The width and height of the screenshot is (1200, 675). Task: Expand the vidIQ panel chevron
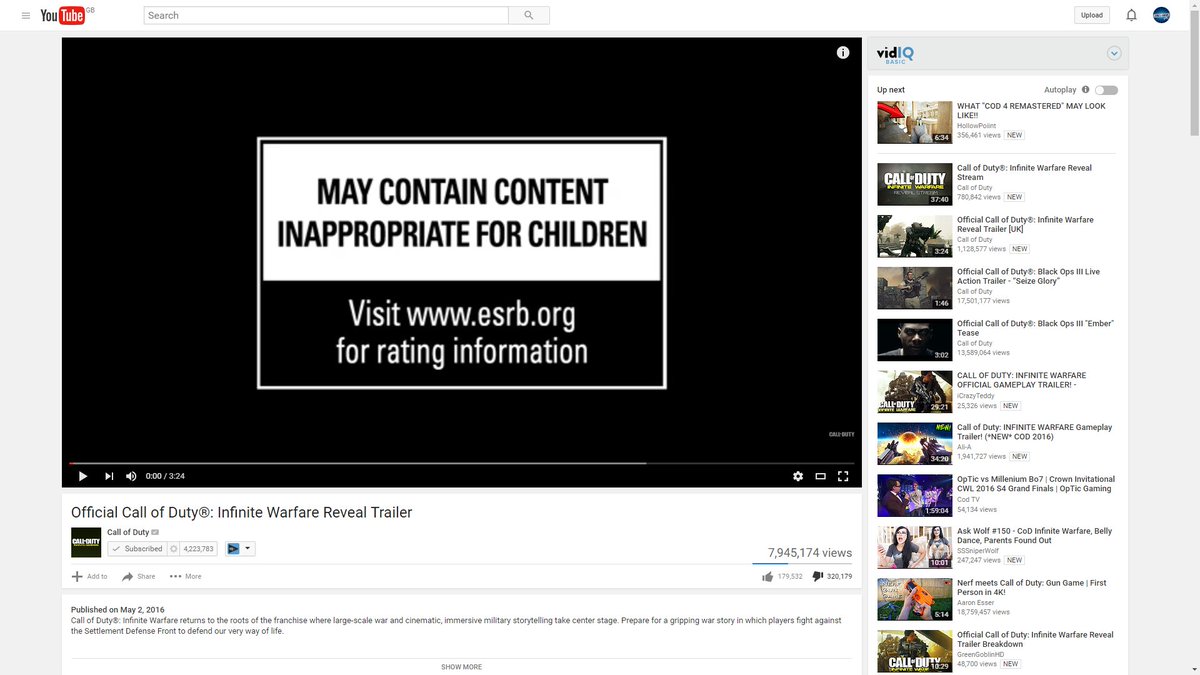[x=1114, y=54]
